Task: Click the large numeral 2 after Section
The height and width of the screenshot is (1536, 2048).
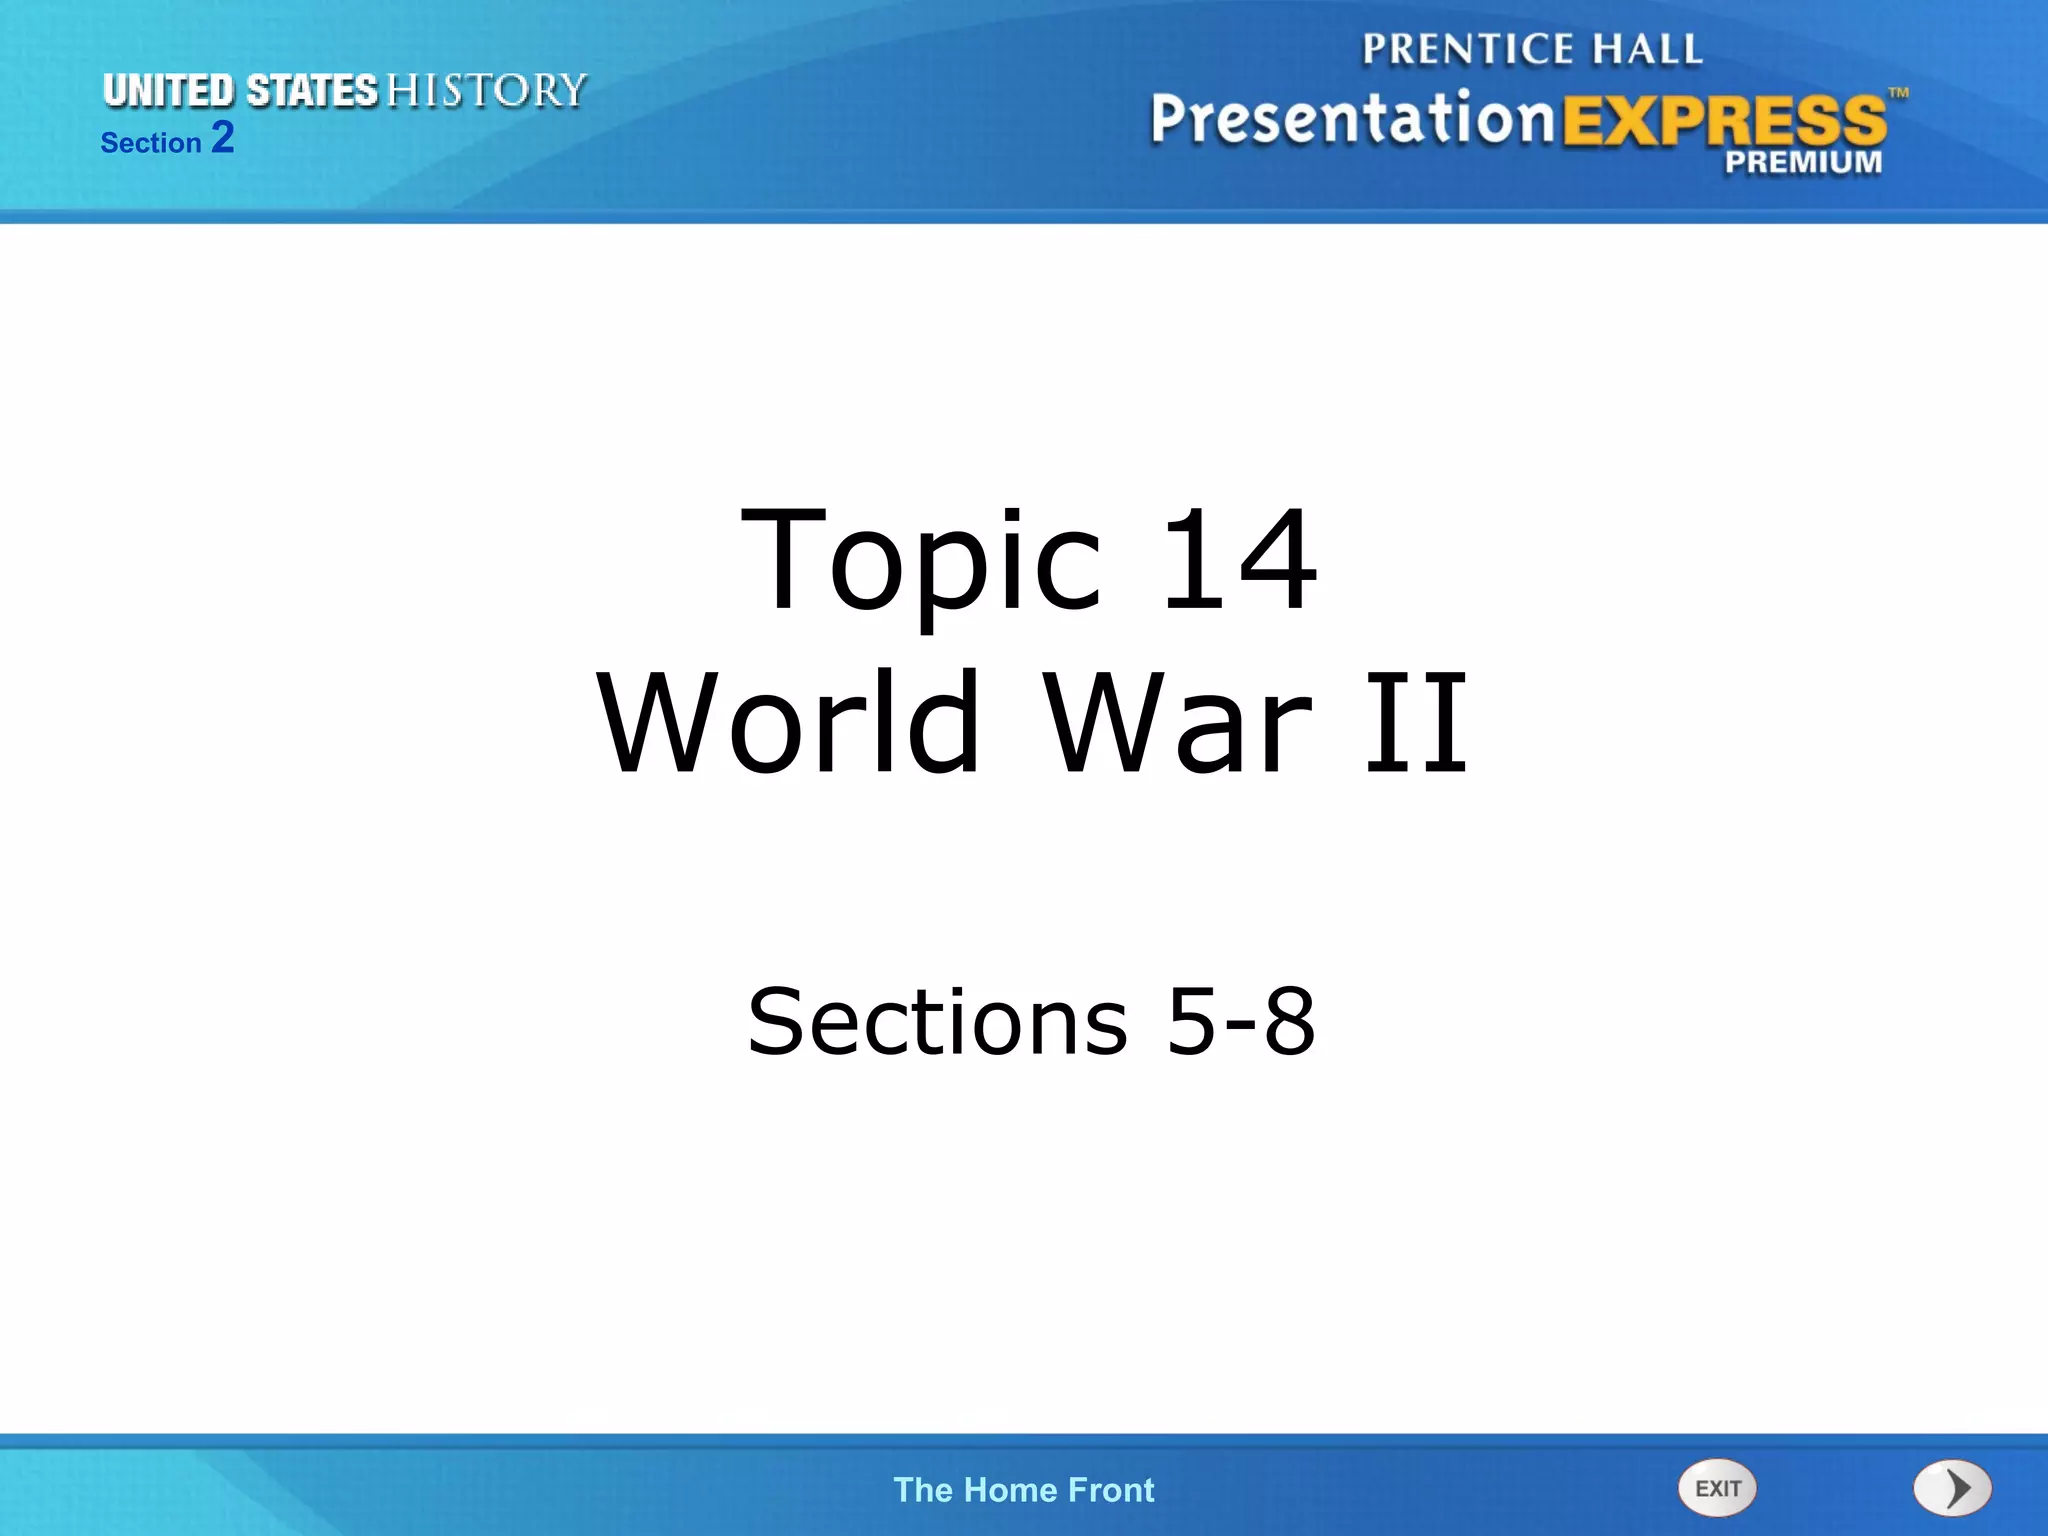Action: click(223, 137)
